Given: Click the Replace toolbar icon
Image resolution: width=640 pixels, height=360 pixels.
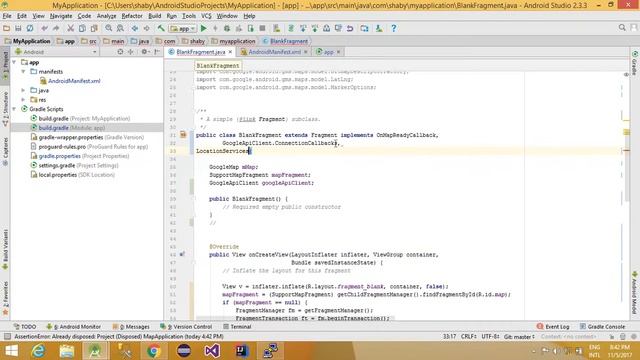Looking at the screenshot, I should click(x=120, y=28).
